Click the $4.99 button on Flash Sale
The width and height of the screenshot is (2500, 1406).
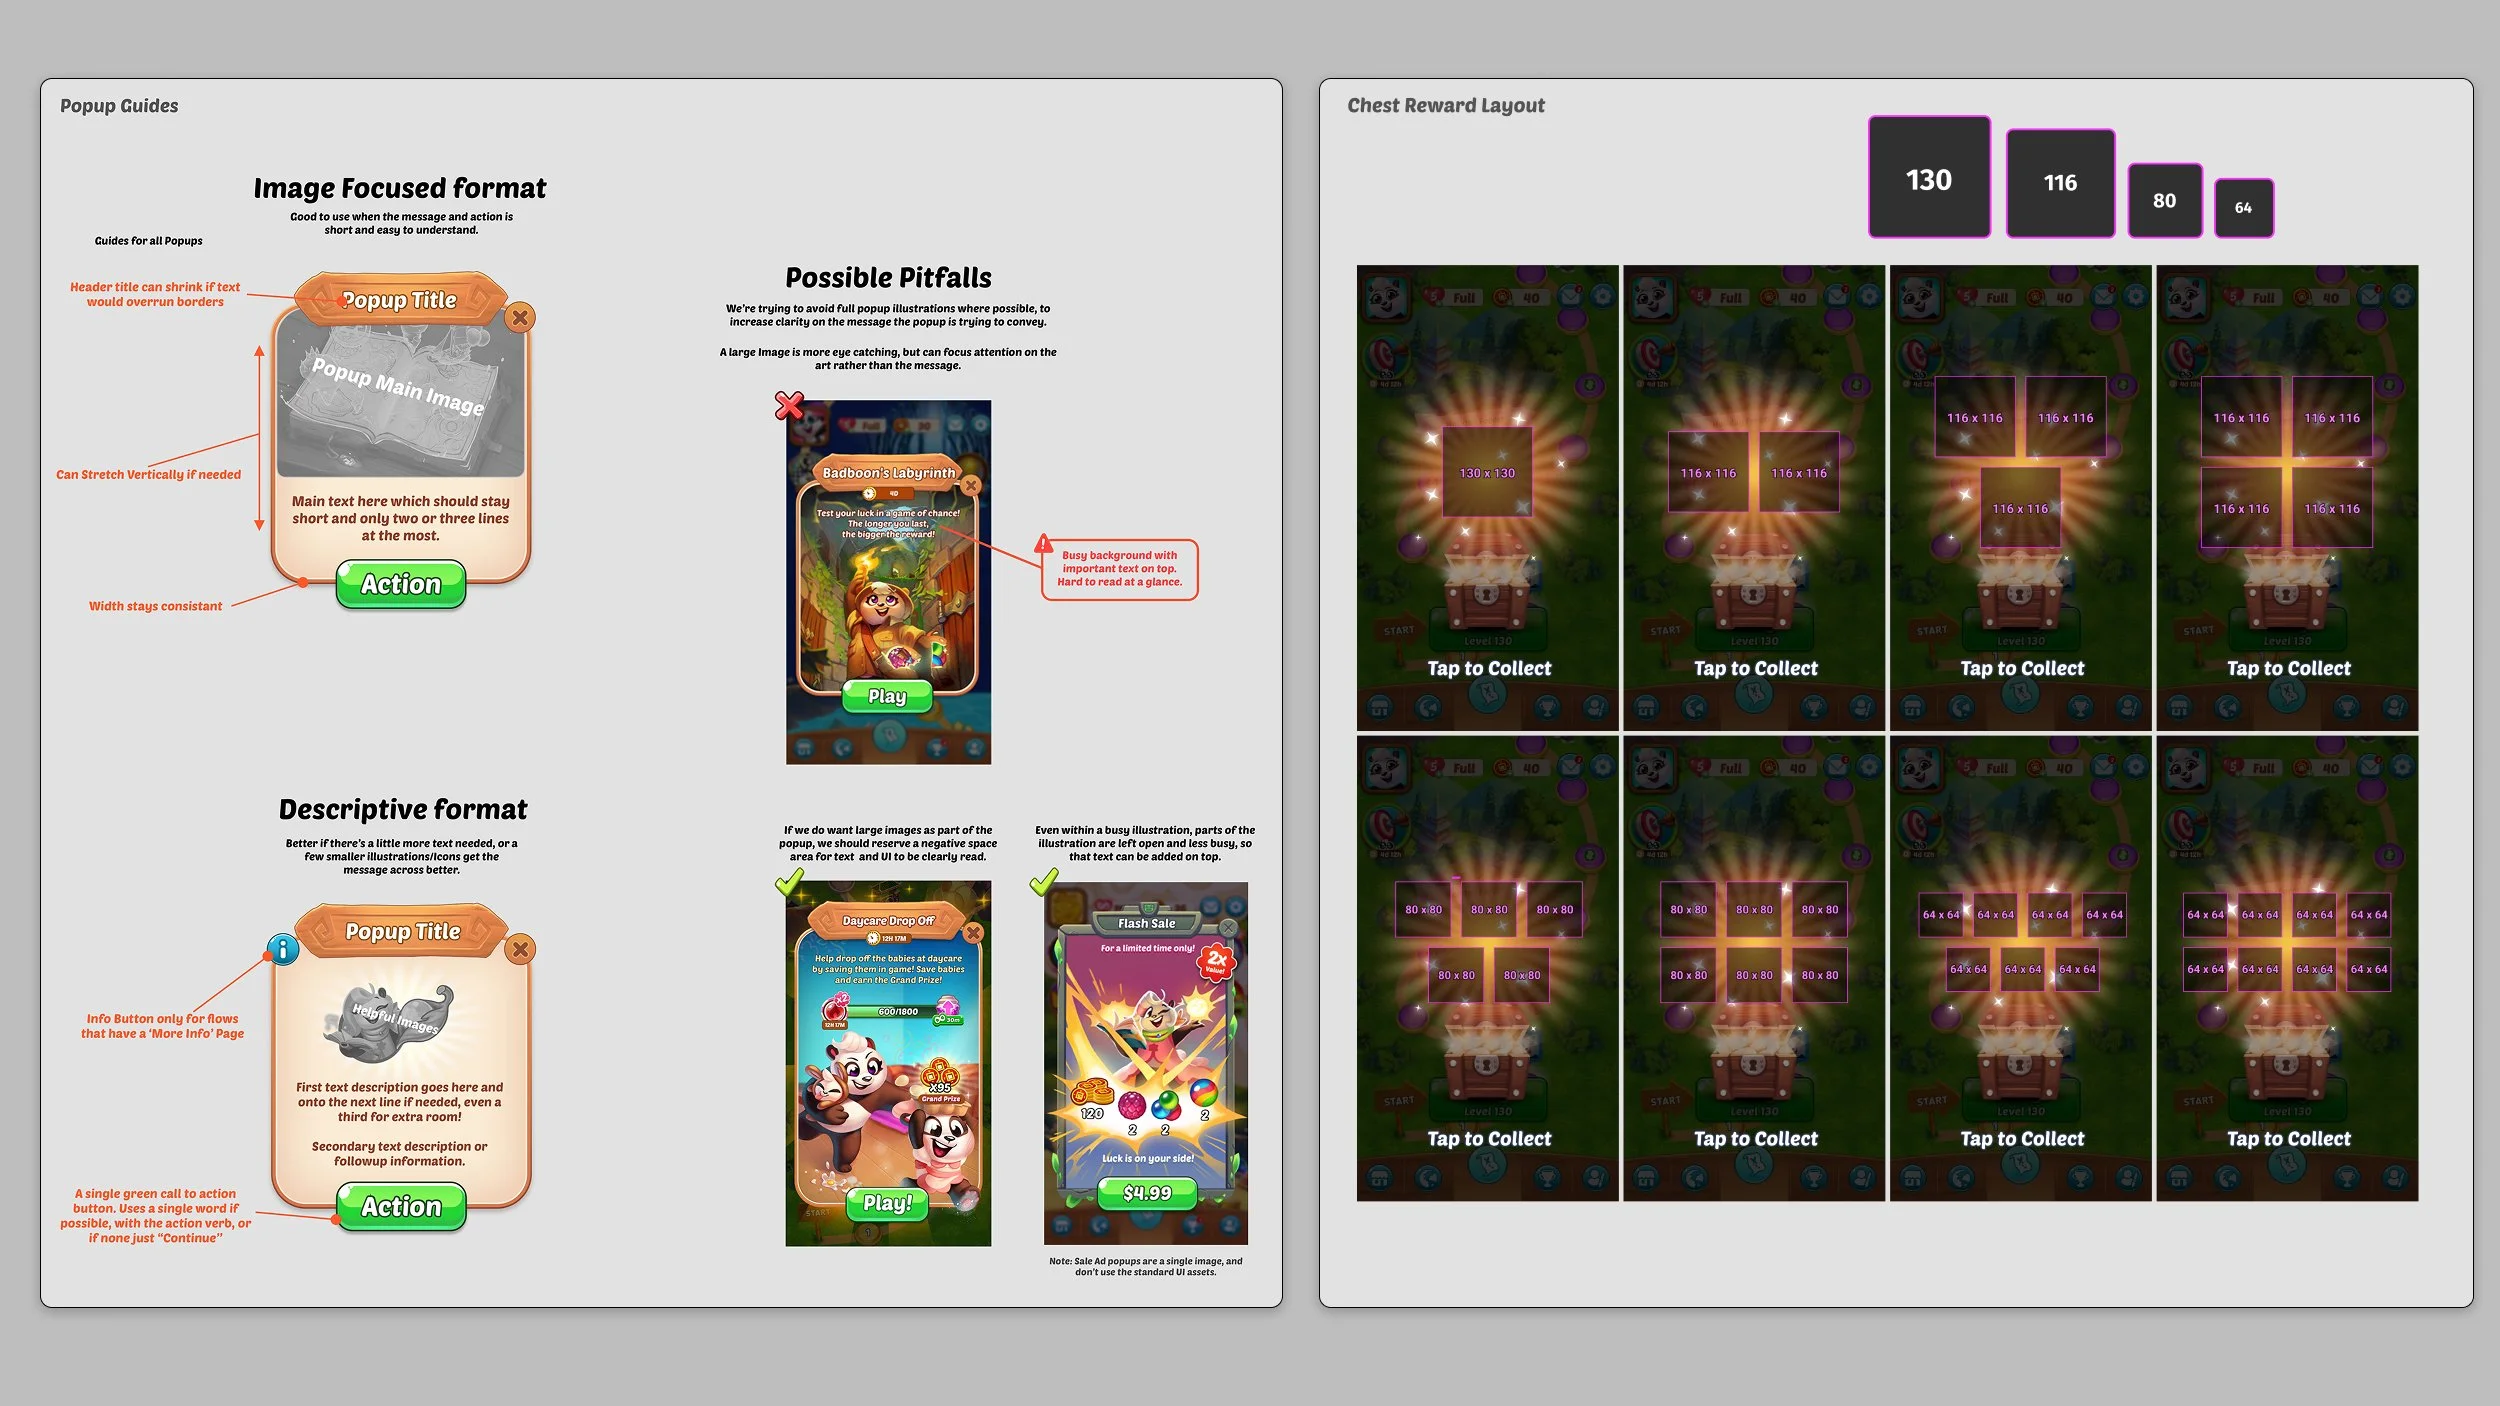(x=1147, y=1193)
